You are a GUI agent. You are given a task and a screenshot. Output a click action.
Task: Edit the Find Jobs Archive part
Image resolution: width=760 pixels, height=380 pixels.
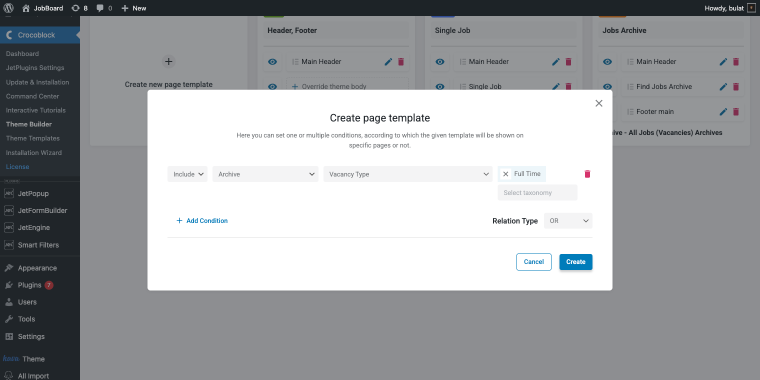[x=723, y=87]
